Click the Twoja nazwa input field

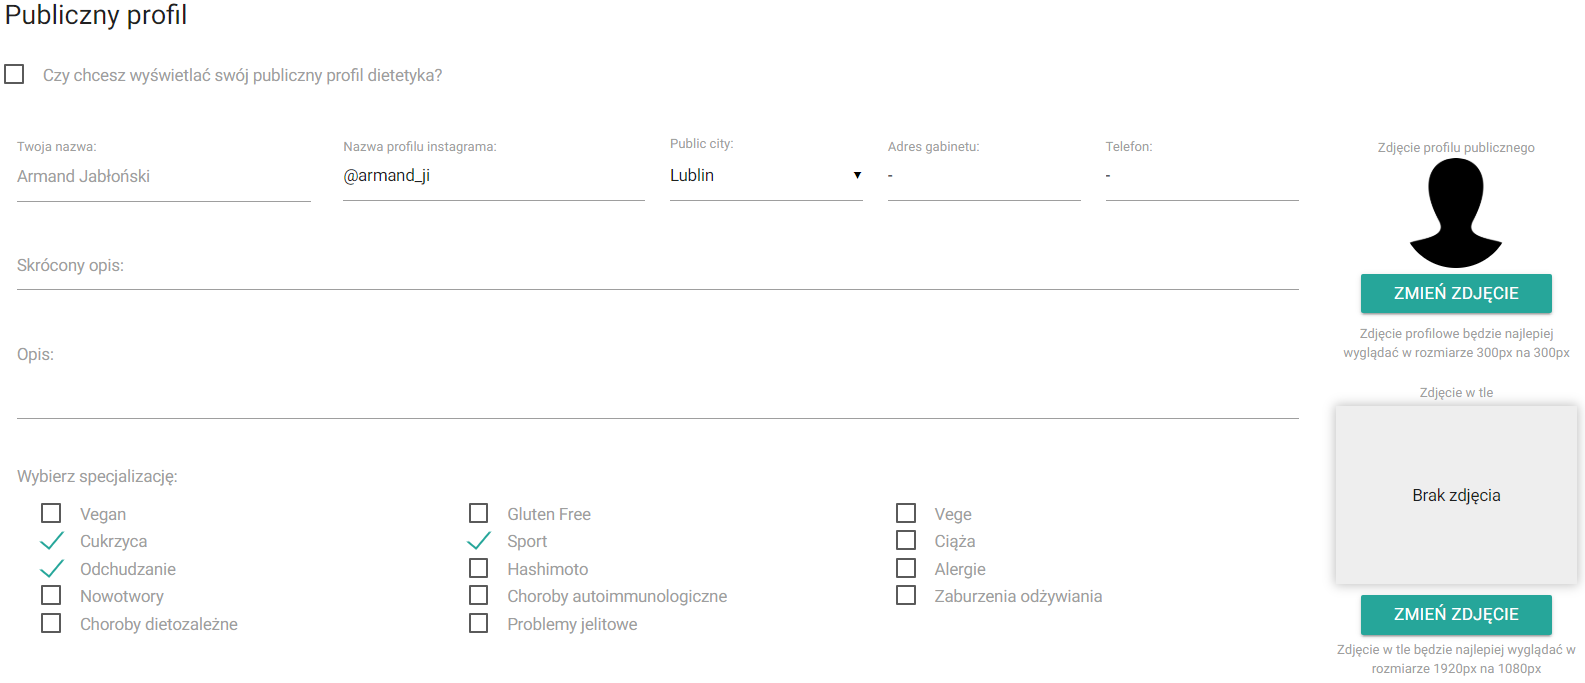tap(163, 177)
